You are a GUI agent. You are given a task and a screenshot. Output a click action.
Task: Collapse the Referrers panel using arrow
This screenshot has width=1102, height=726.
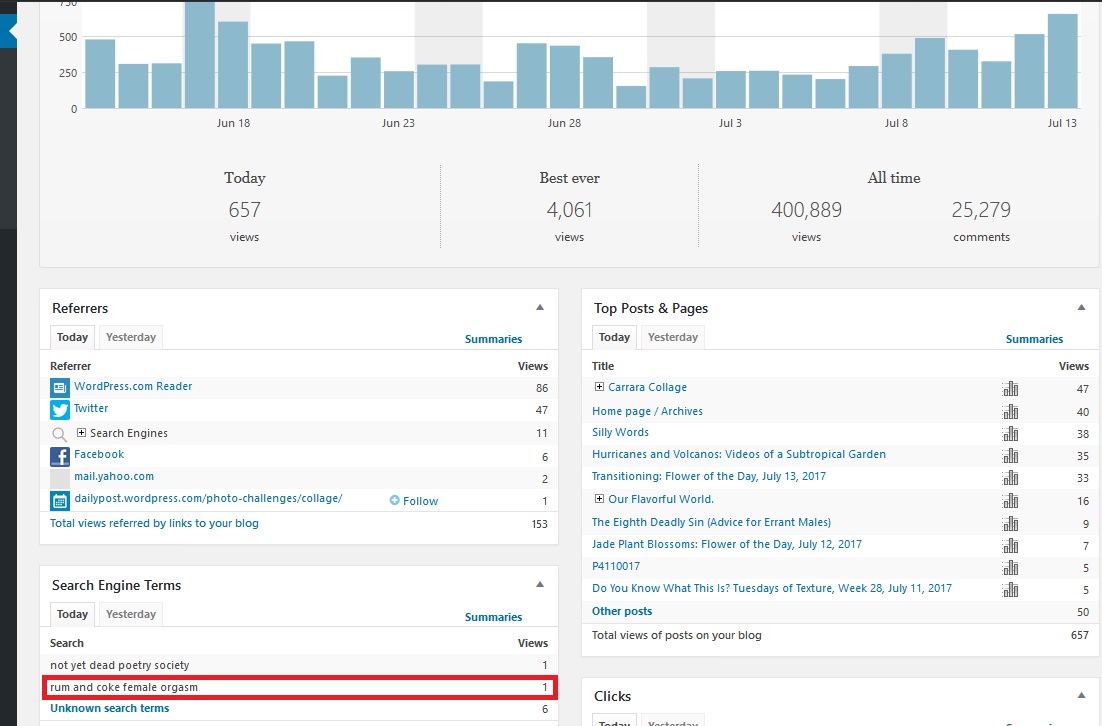(540, 308)
